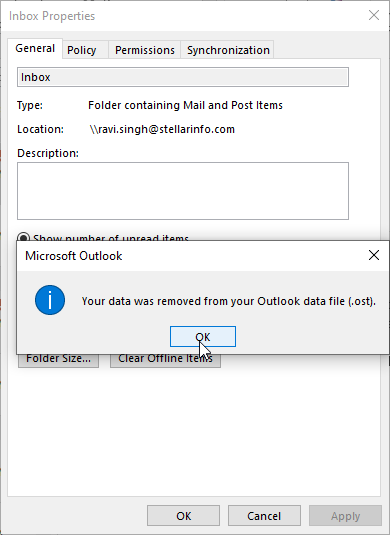
Task: Close the Microsoft Outlook message box
Action: (x=374, y=255)
